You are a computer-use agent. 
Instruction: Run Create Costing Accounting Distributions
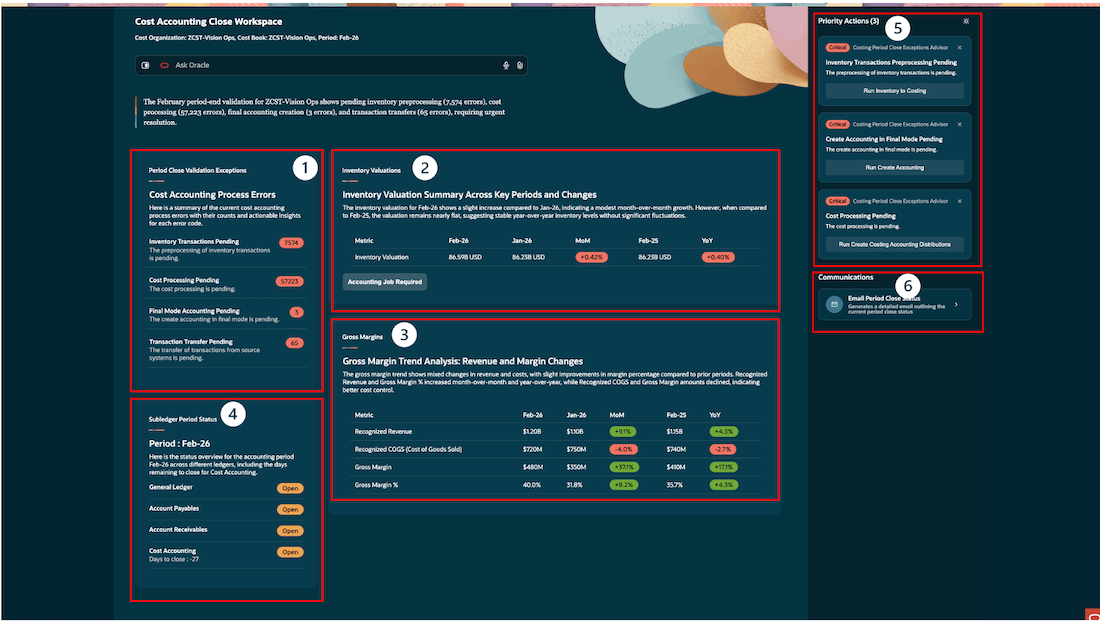tap(894, 245)
